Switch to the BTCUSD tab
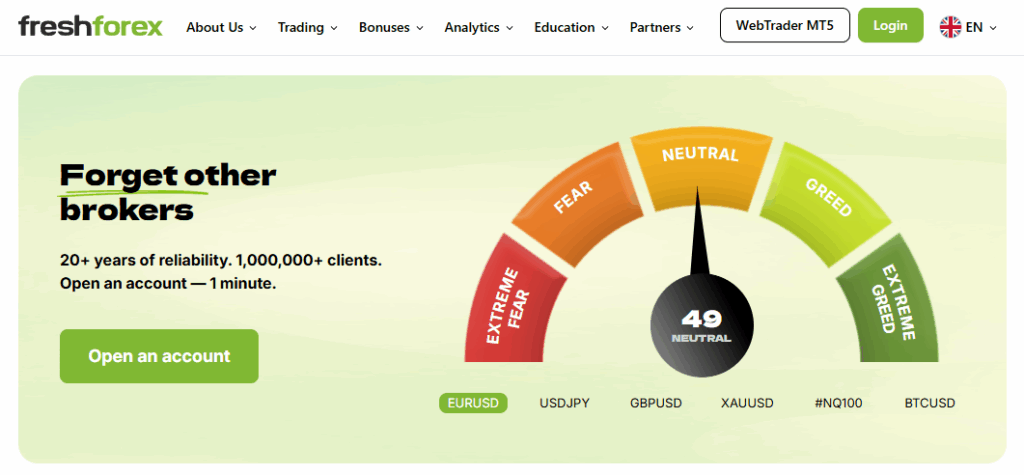The width and height of the screenshot is (1024, 475). coord(929,403)
